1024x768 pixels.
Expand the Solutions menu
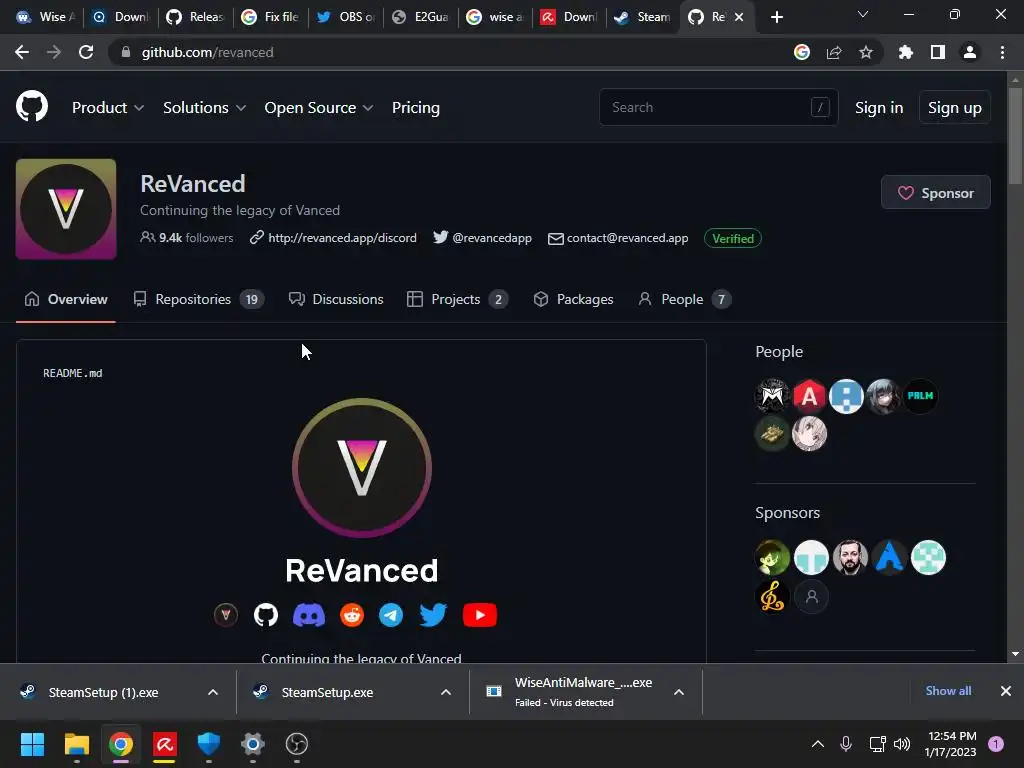204,108
